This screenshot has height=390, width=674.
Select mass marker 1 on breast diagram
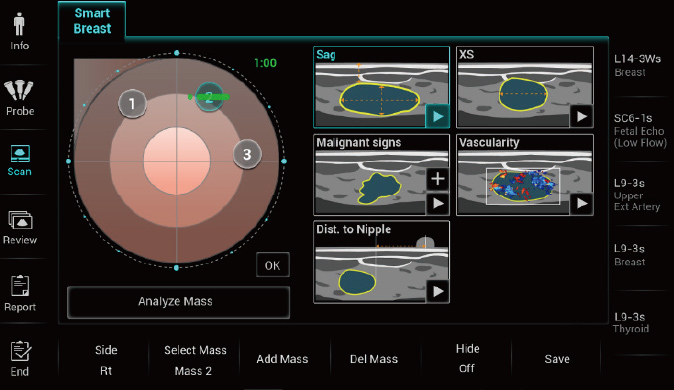coord(132,104)
